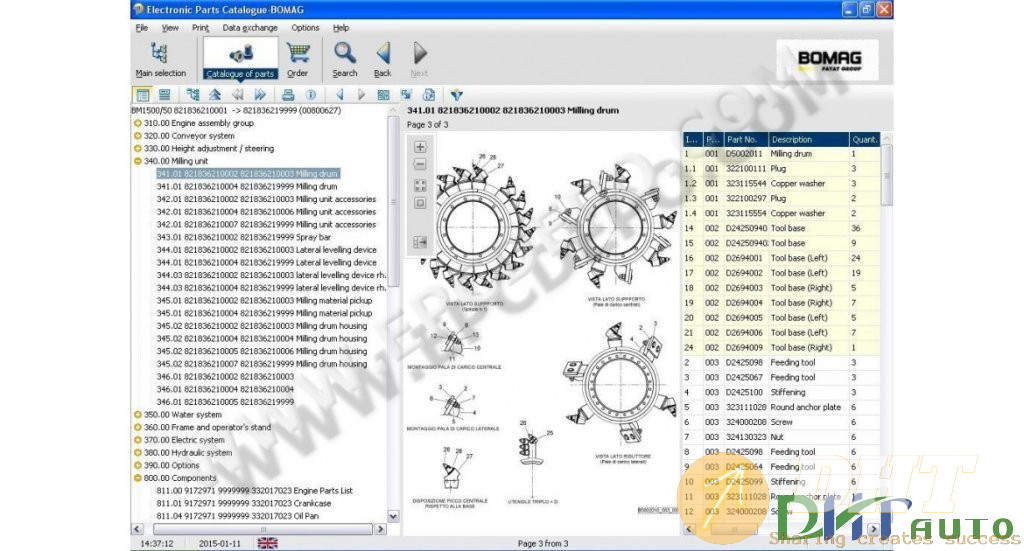This screenshot has height=551, width=1024.
Task: Switch to second list view icon
Action: click(x=165, y=95)
